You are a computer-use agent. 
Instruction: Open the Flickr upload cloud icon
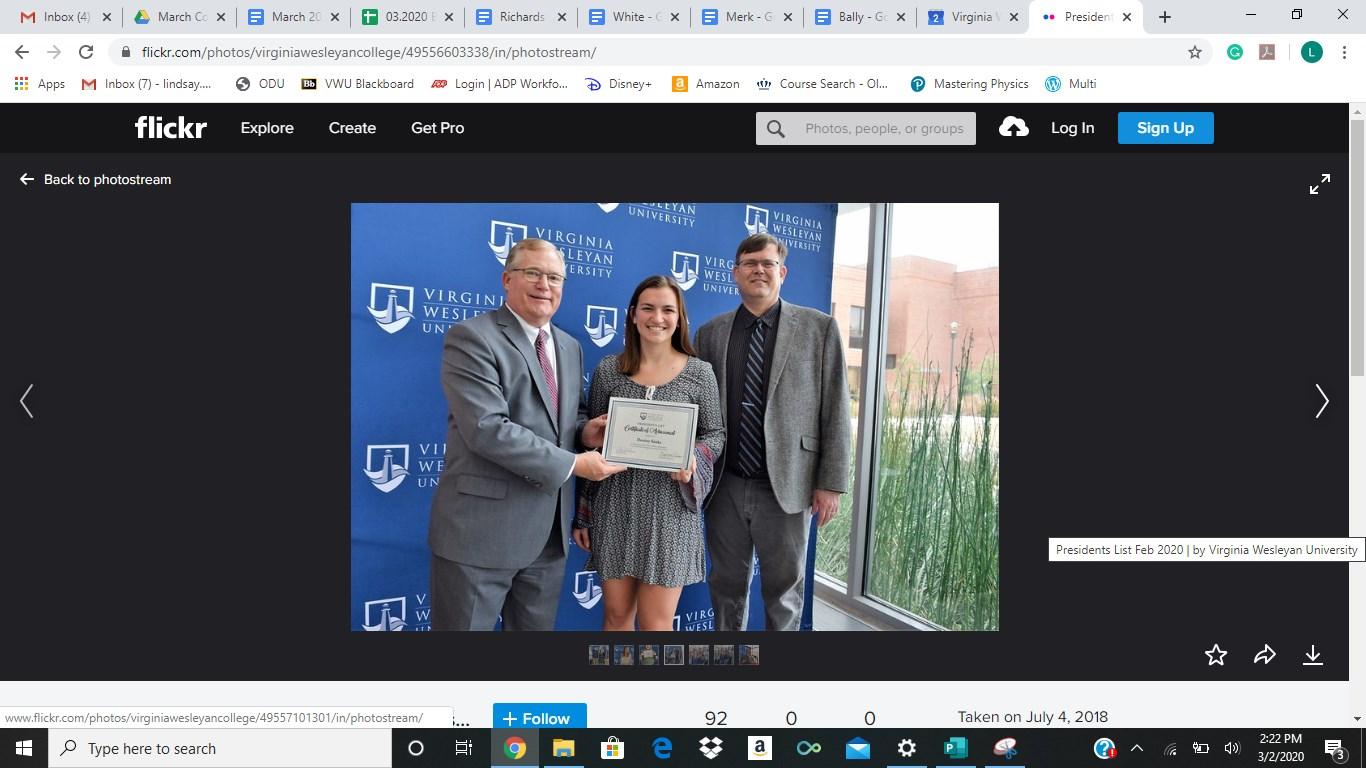[1013, 127]
